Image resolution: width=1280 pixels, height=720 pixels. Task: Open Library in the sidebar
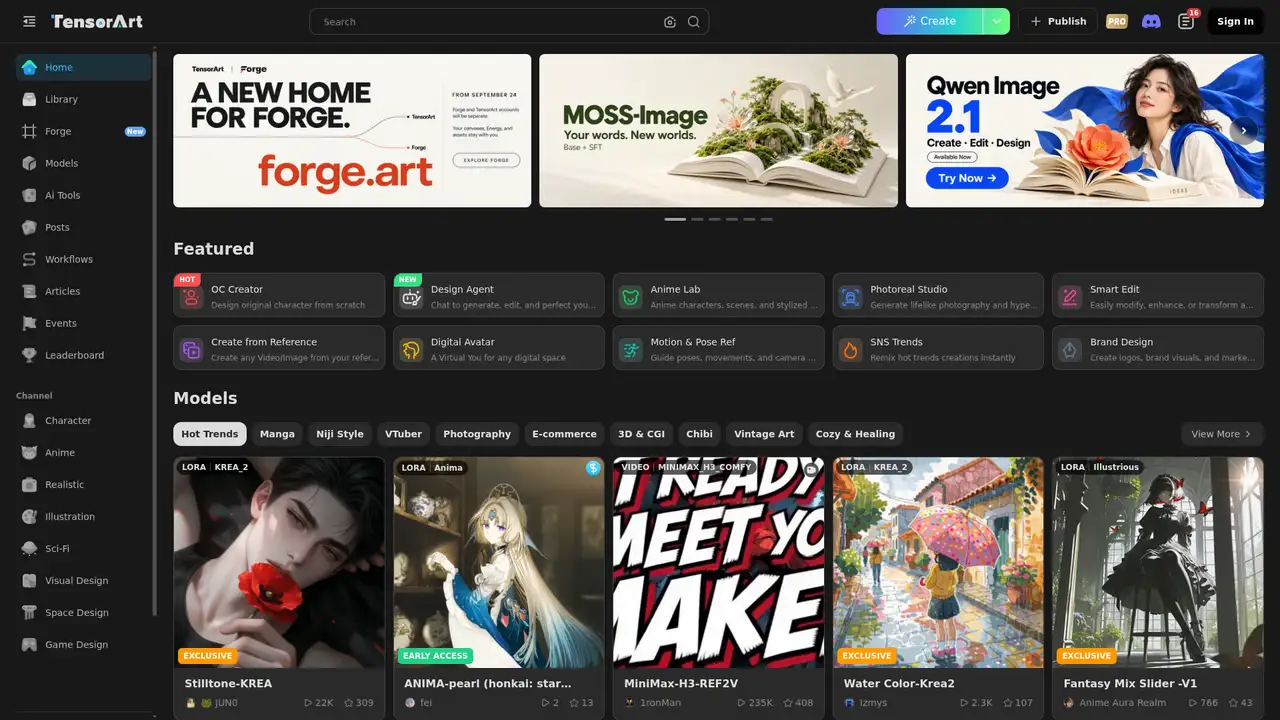click(83, 99)
